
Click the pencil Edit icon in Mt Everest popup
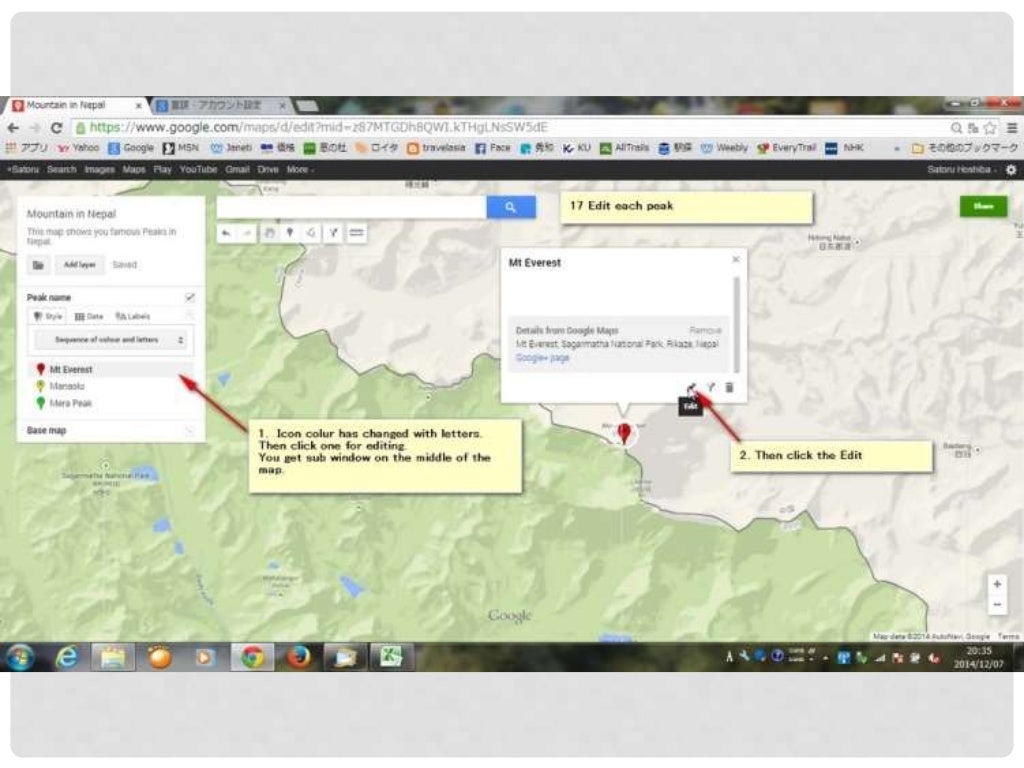(x=692, y=388)
